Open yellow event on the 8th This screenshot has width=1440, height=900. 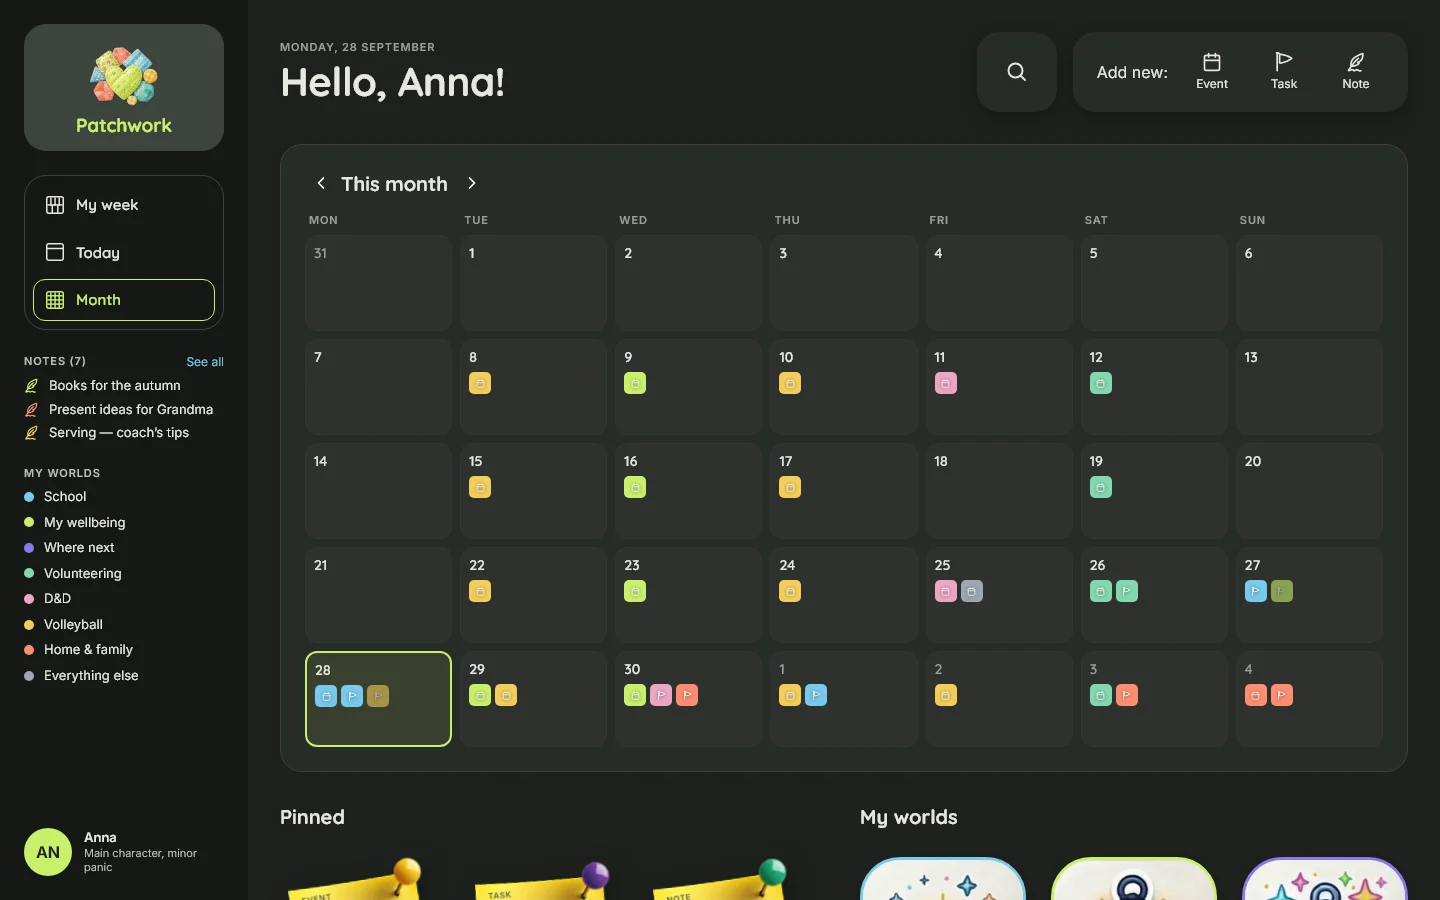click(480, 383)
